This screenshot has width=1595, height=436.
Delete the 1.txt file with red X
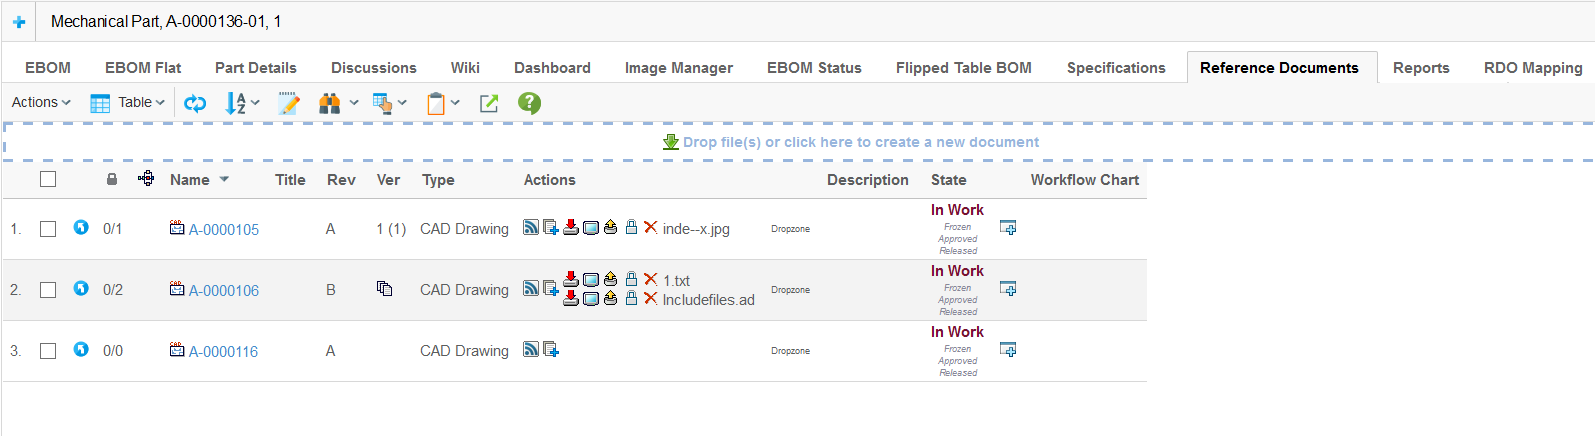coord(650,279)
